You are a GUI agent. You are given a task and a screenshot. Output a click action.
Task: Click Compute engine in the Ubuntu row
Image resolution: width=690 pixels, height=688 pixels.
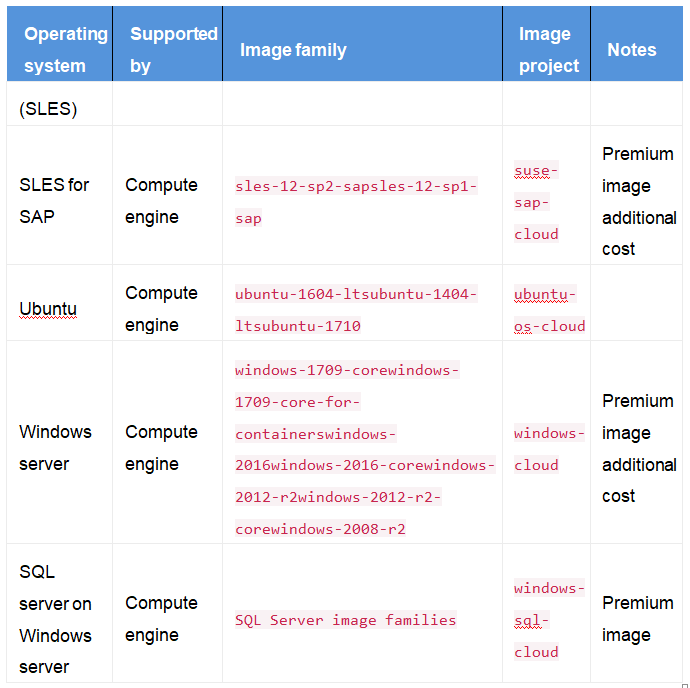[161, 308]
